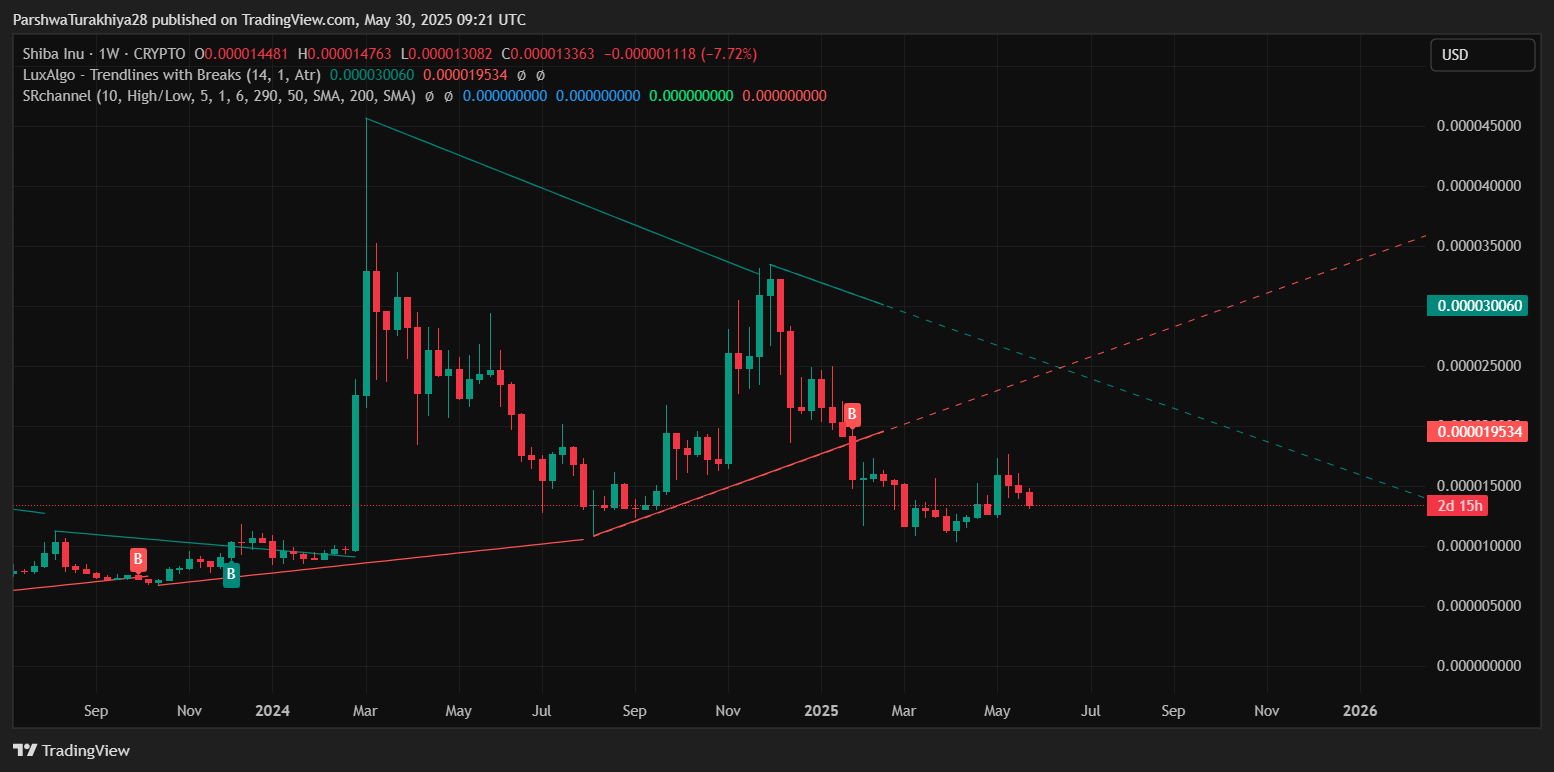This screenshot has height=772, width=1554.
Task: Click the 0.000010000 price axis value
Action: (x=1479, y=546)
